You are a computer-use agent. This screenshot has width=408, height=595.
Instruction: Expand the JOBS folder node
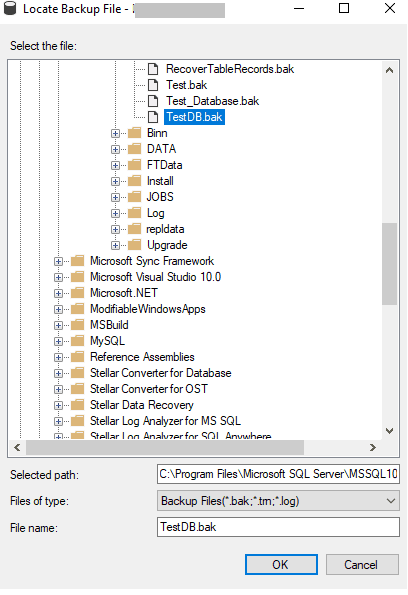coord(115,197)
